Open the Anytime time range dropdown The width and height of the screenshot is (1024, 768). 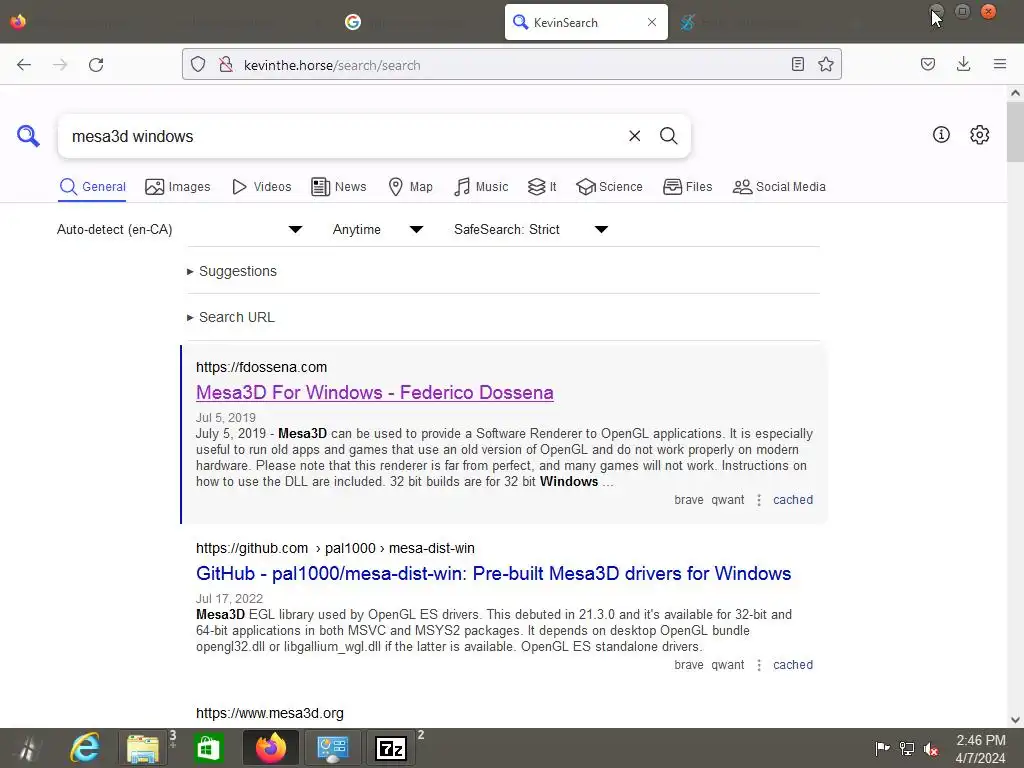click(x=377, y=229)
